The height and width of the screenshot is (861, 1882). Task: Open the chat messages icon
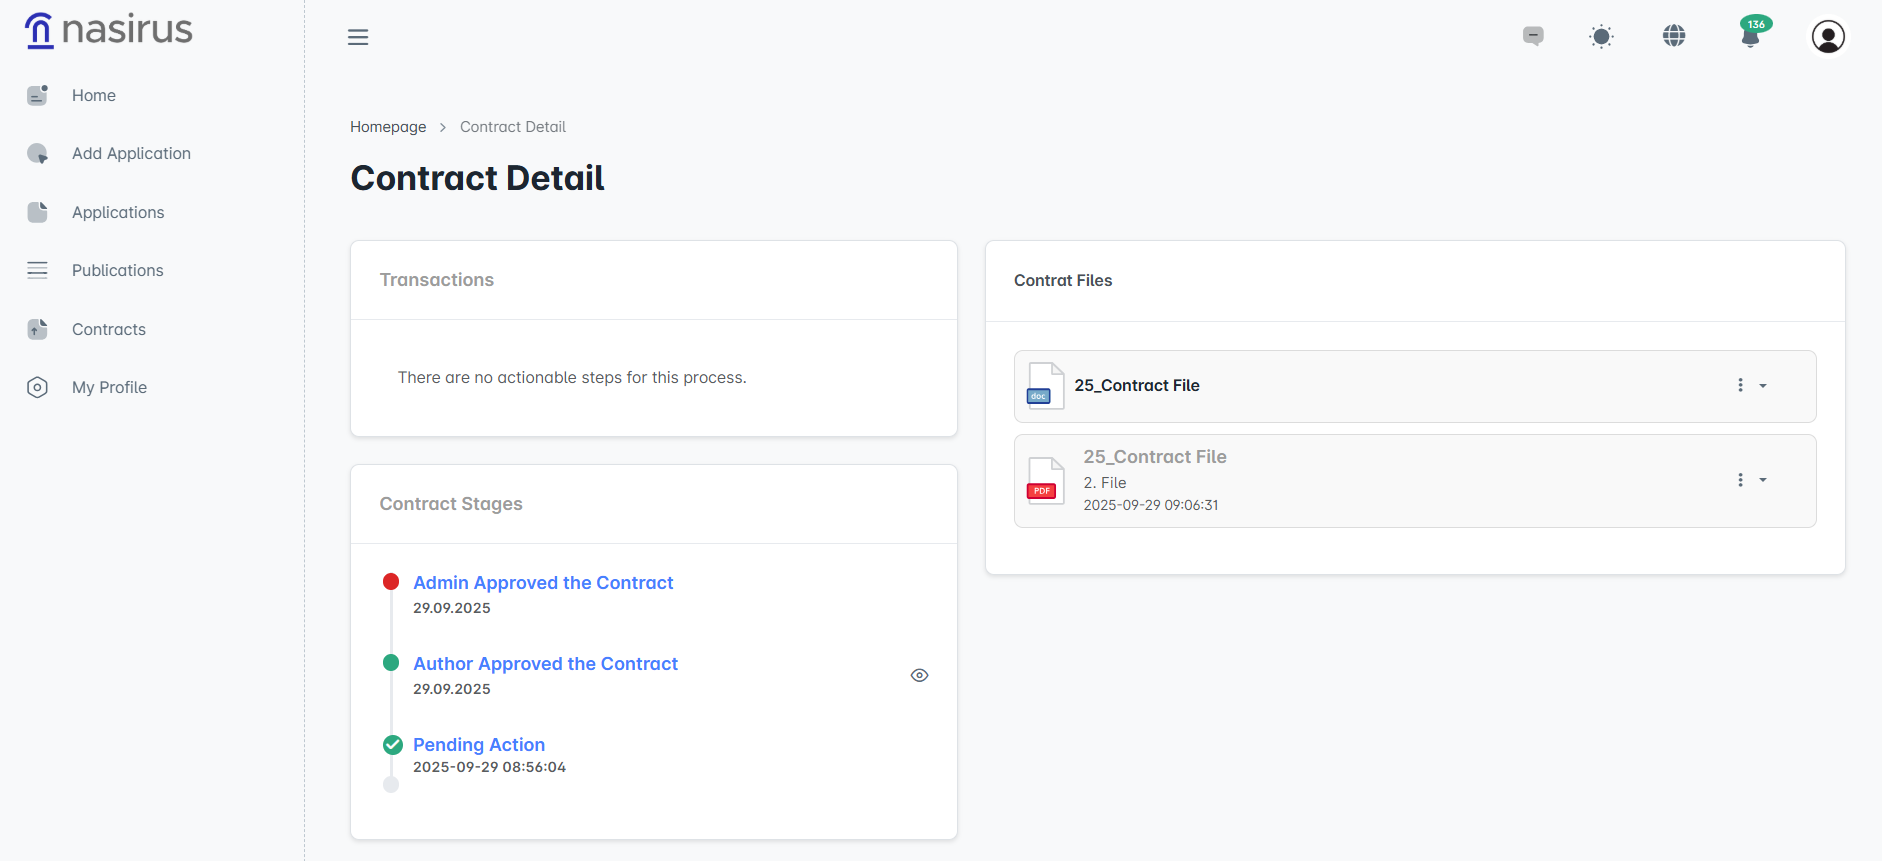(x=1532, y=36)
